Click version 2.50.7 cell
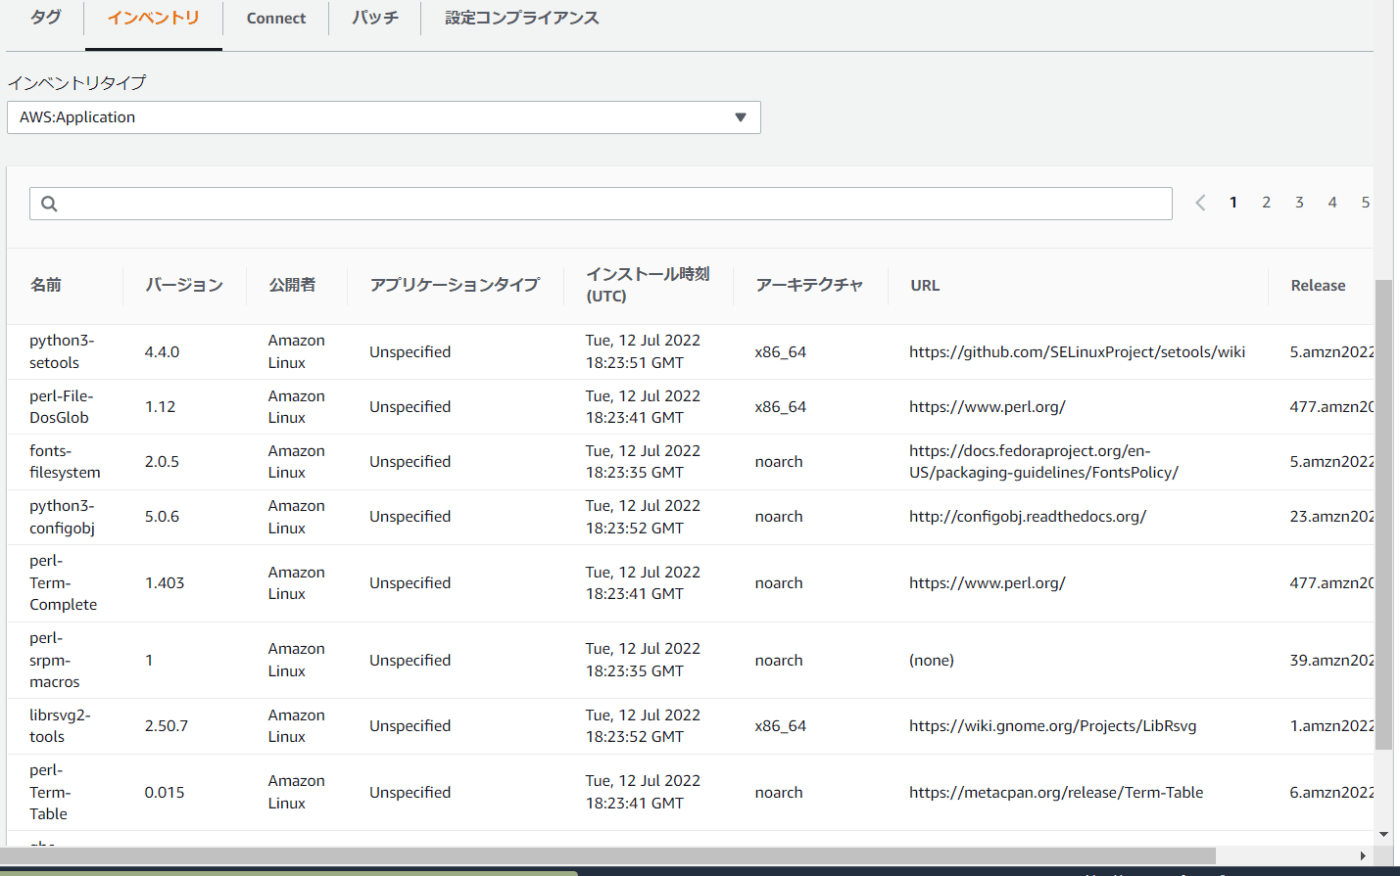Image resolution: width=1400 pixels, height=876 pixels. pos(166,726)
